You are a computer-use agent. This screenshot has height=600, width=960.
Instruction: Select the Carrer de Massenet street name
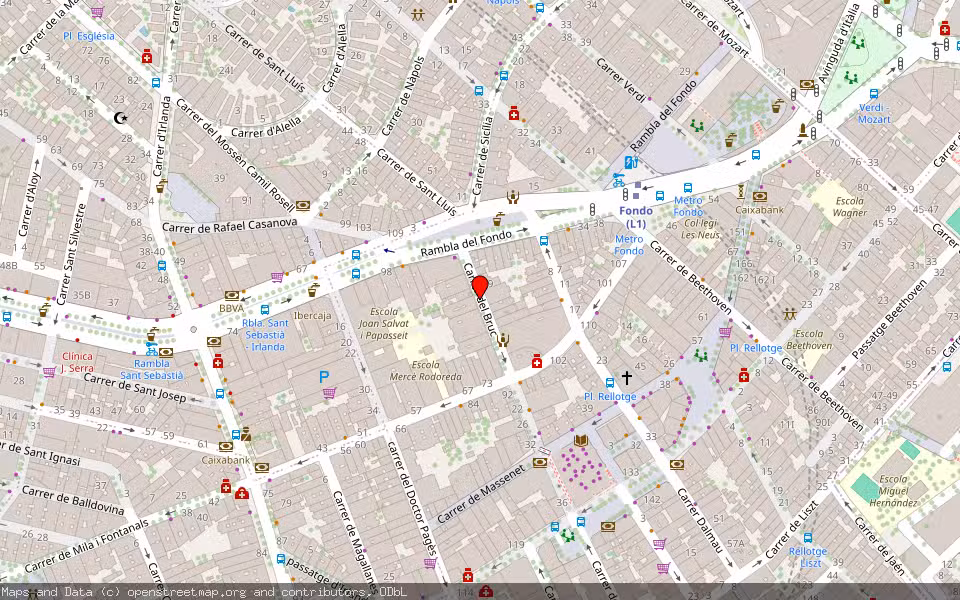482,493
